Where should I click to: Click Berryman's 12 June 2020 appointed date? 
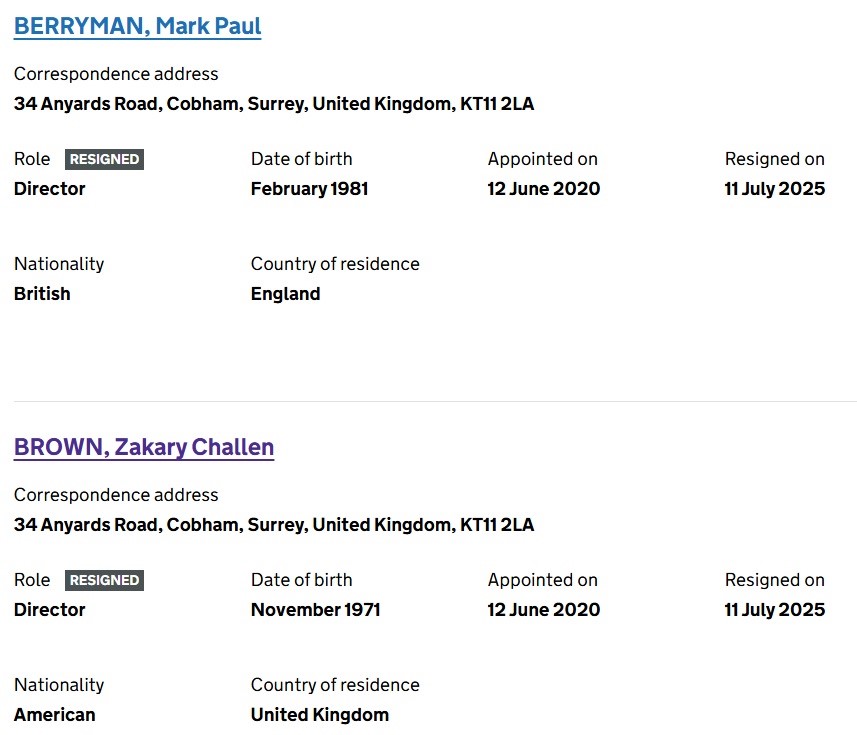543,189
